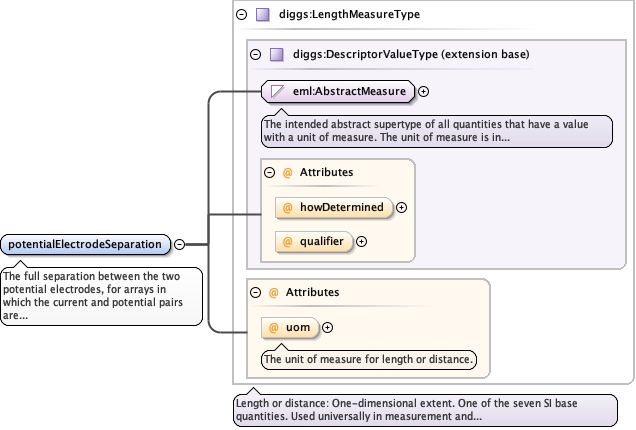Click the @ icon on the howDetermined attribute
636x430 pixels.
[x=288, y=208]
